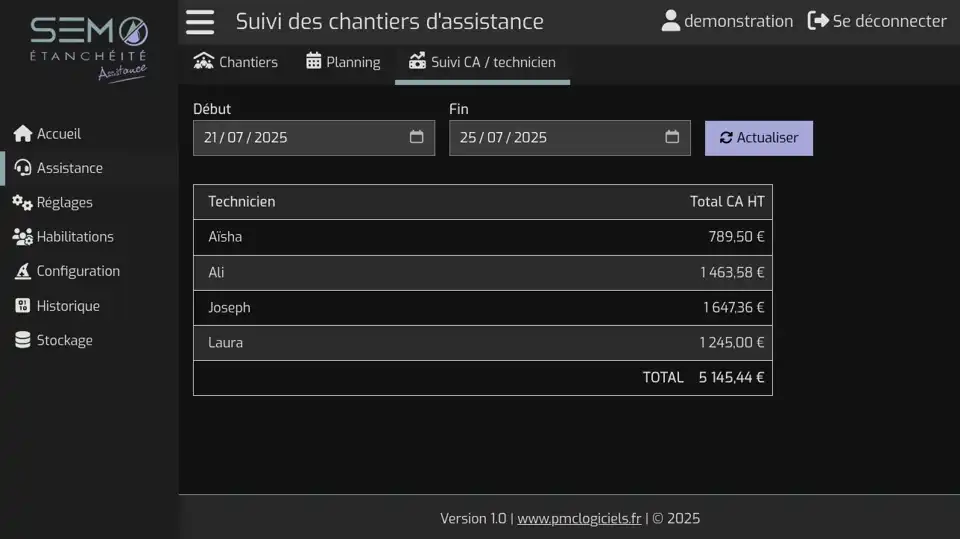
Task: Click the Accueil home icon in sidebar
Action: coord(22,134)
